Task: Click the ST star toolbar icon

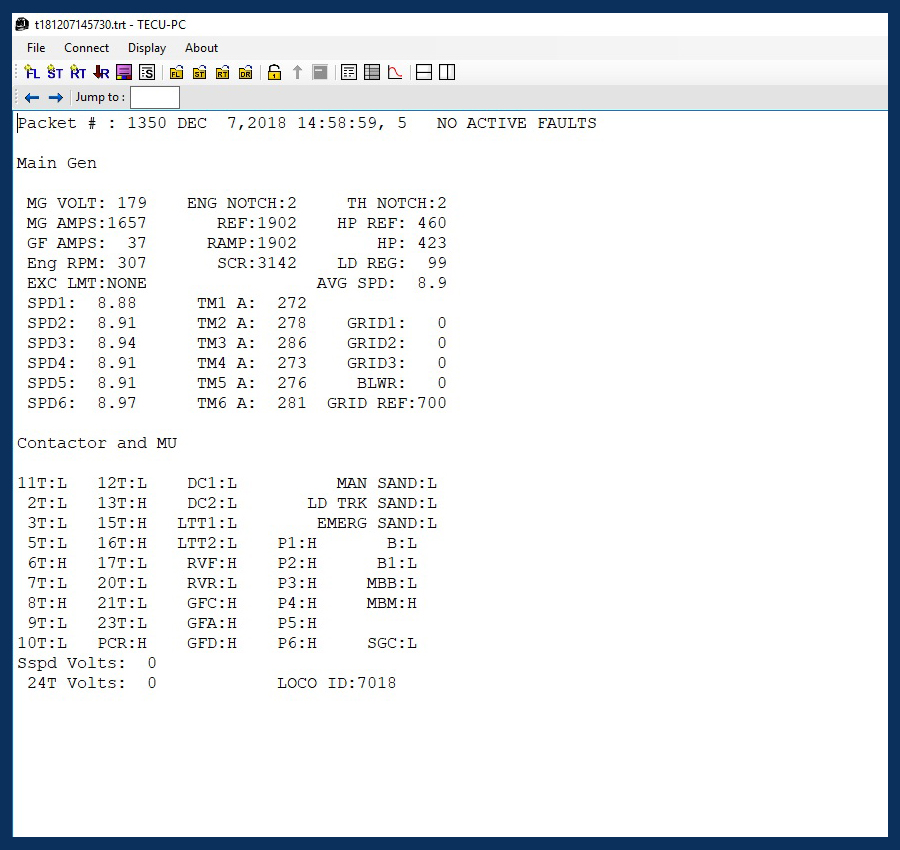Action: pos(55,72)
